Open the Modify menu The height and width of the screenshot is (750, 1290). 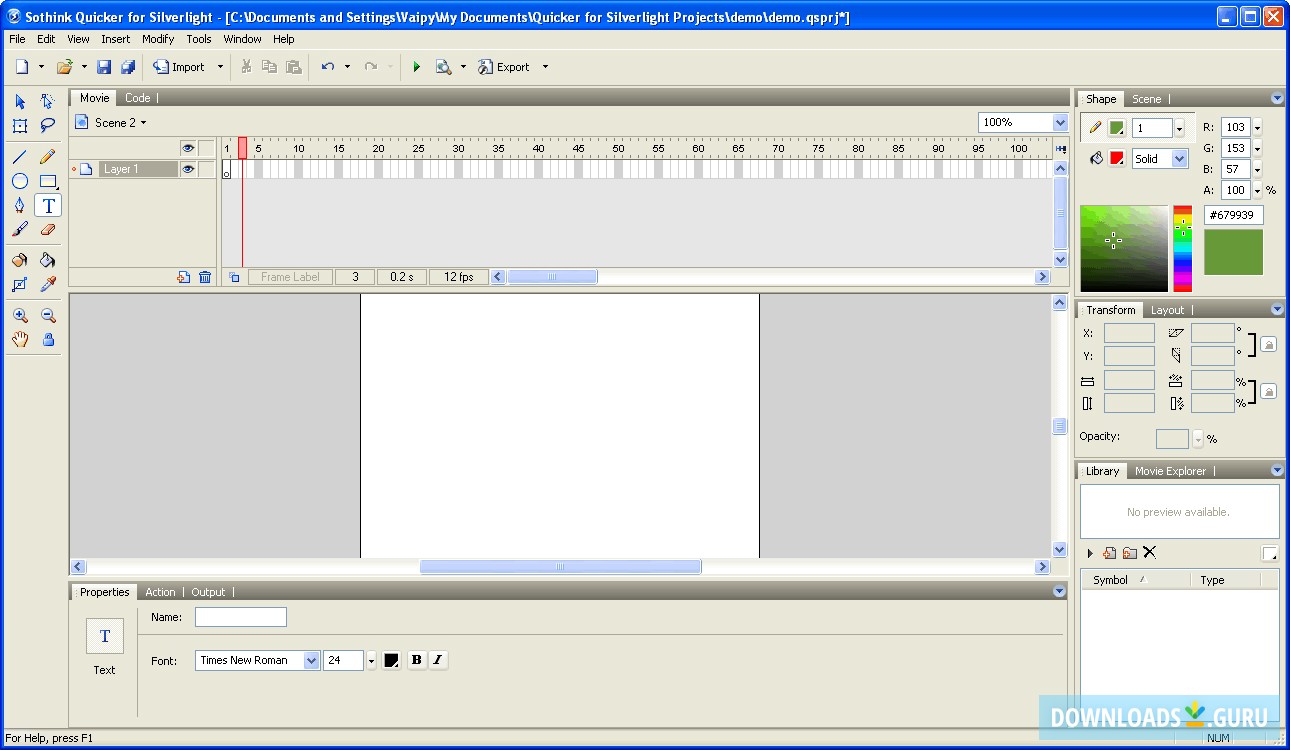point(158,39)
